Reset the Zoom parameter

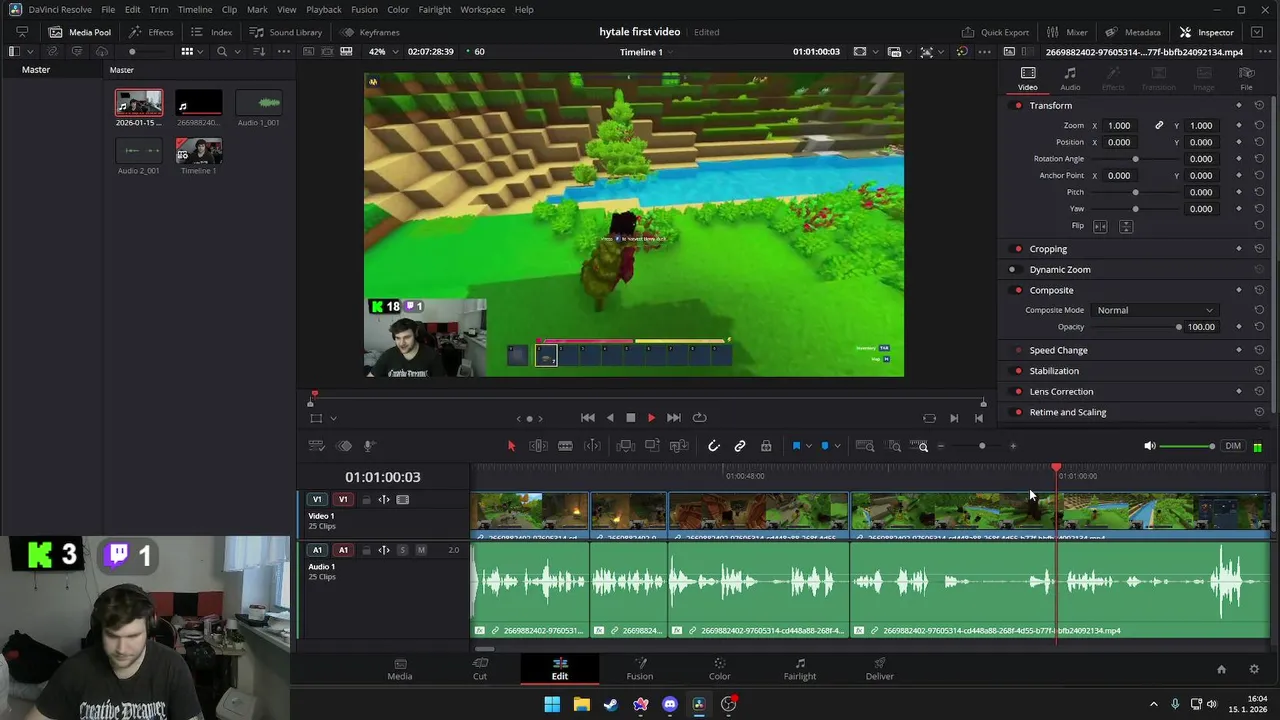[1259, 126]
